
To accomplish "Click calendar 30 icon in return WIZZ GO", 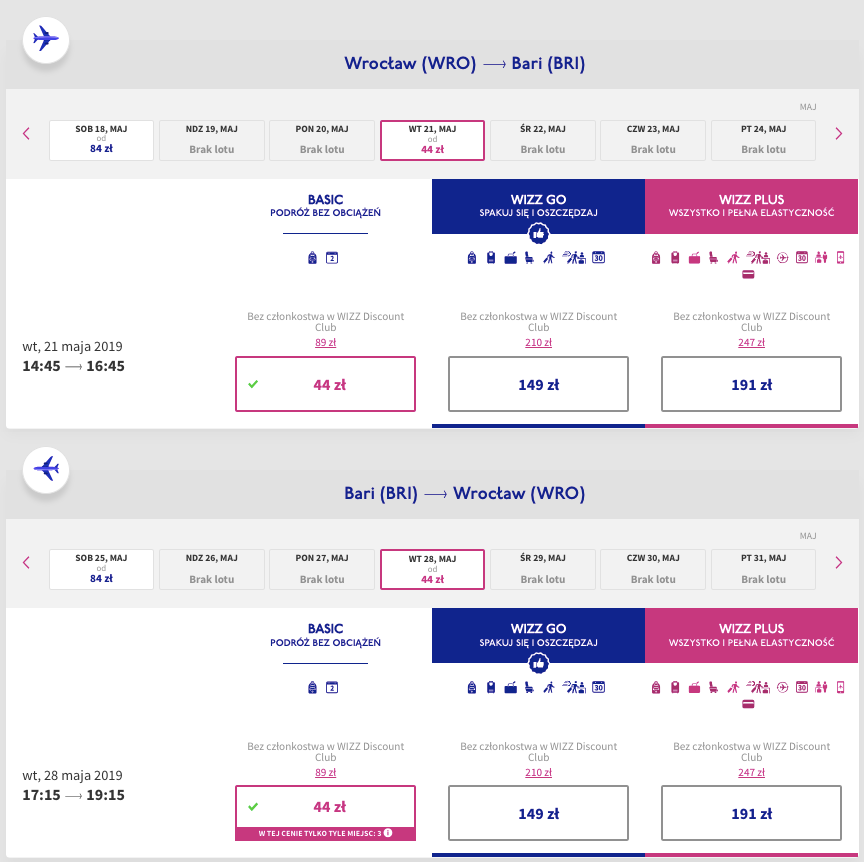I will pos(599,687).
